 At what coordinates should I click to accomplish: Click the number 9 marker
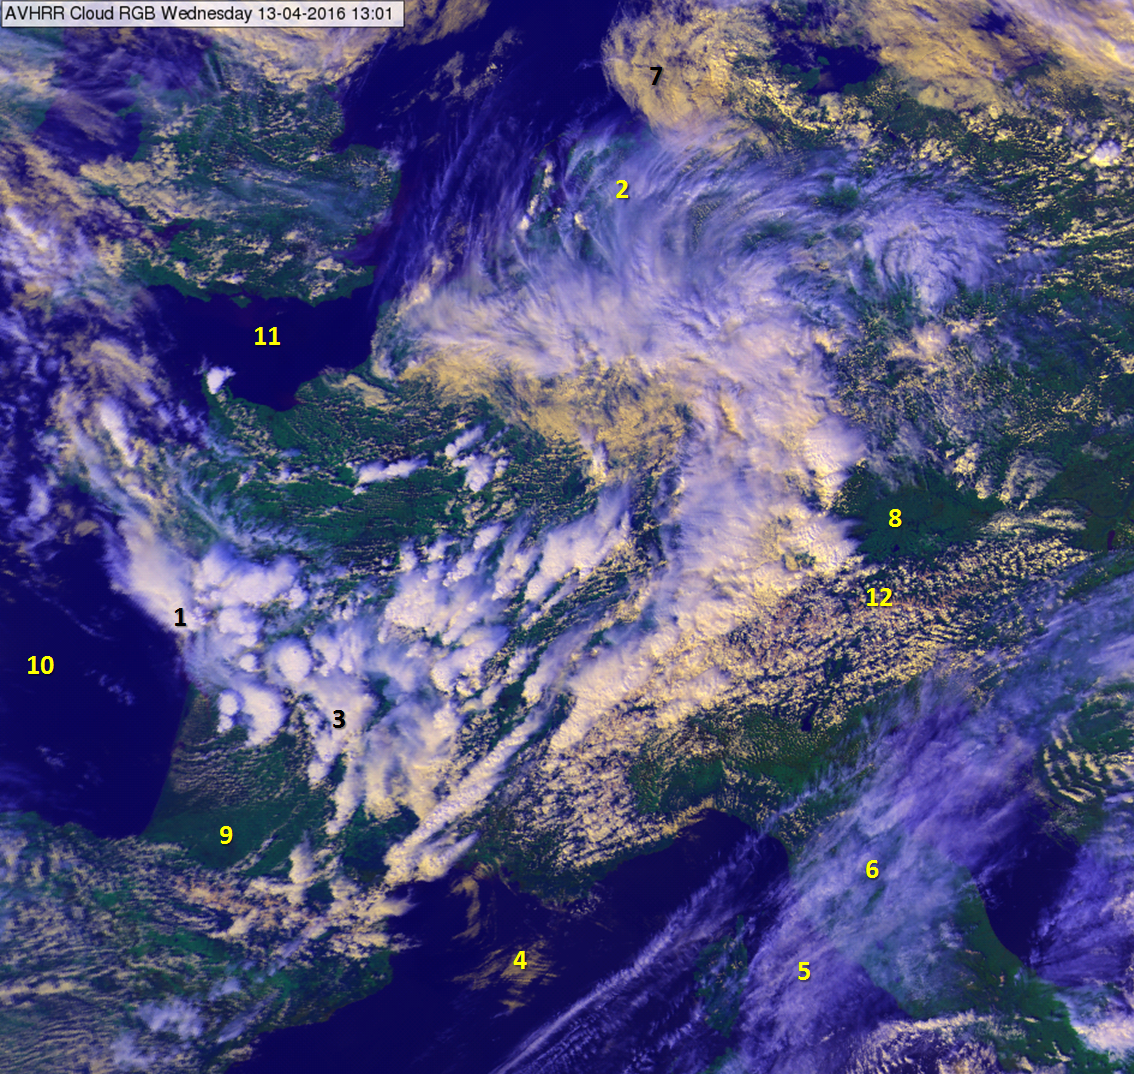coord(226,834)
